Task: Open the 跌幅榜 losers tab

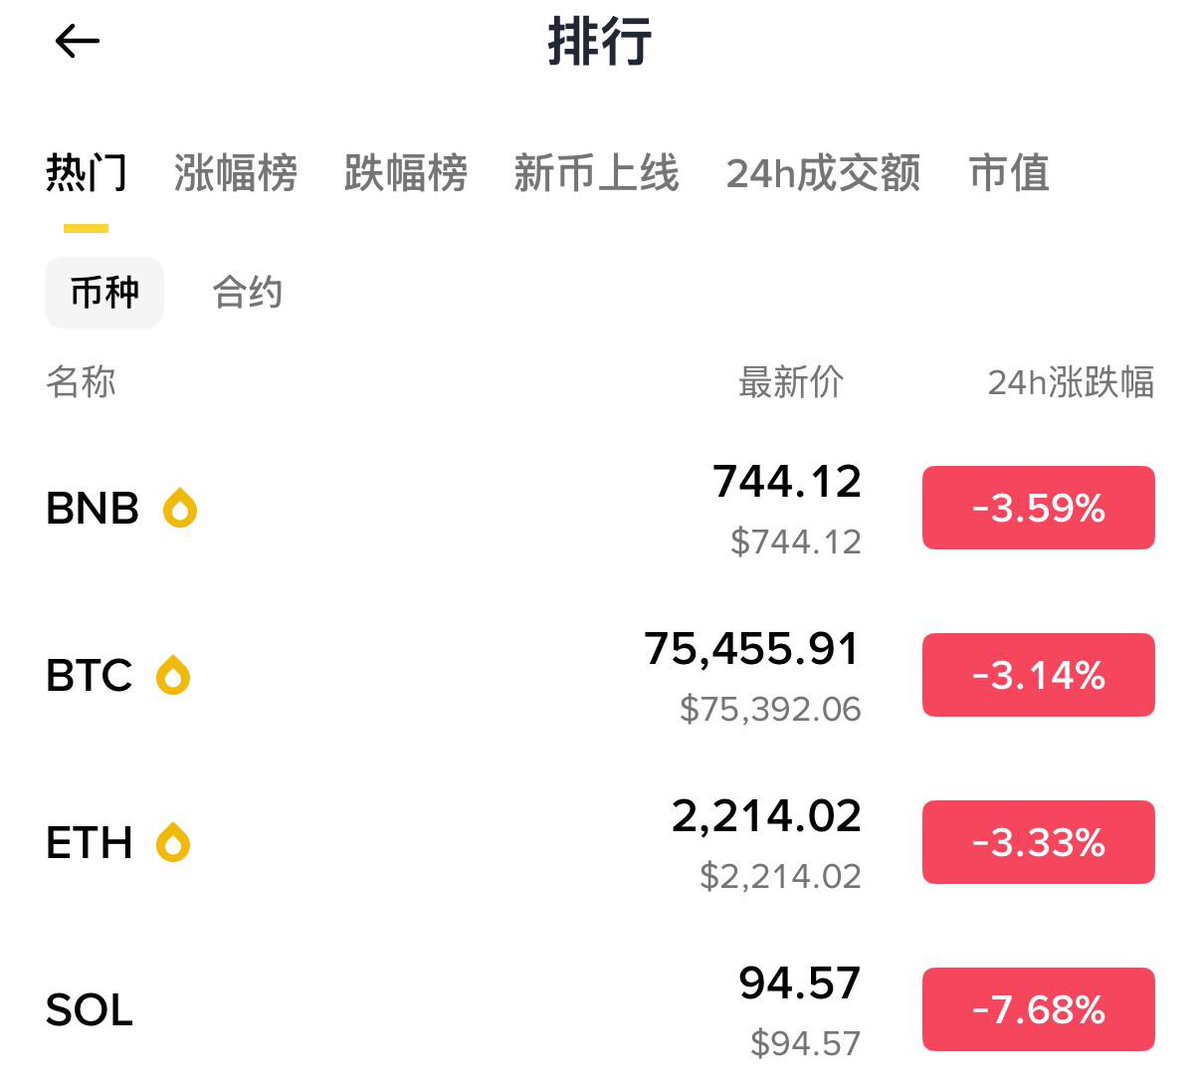Action: 405,173
